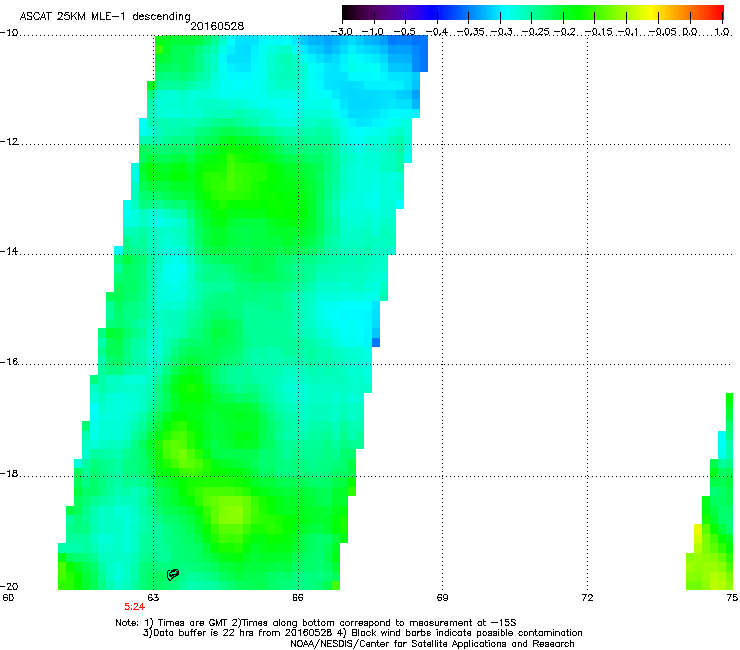Click the date label 20160528

click(217, 26)
